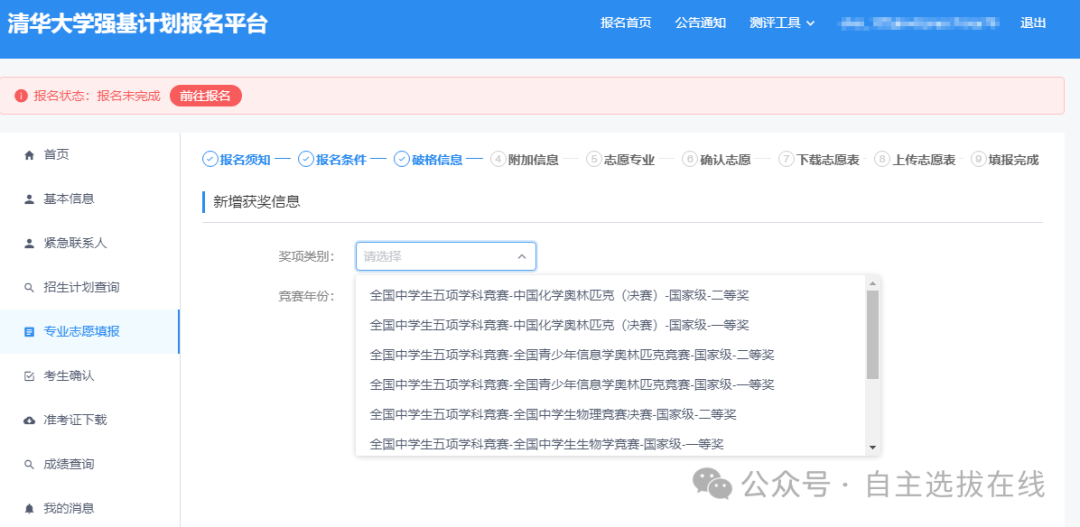Open 准考证下载 sidebar item
Viewport: 1080px width, 527px height.
click(90, 420)
